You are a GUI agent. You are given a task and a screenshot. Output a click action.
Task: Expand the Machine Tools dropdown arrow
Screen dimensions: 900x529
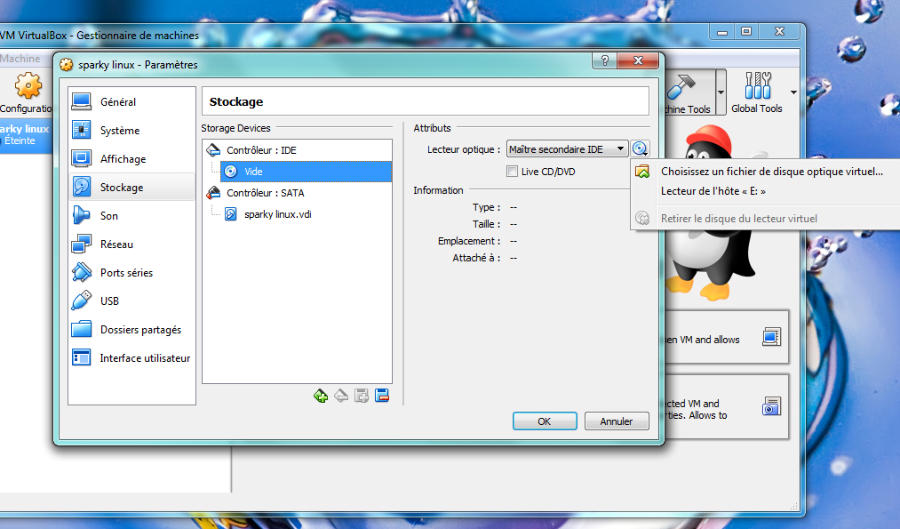point(721,92)
